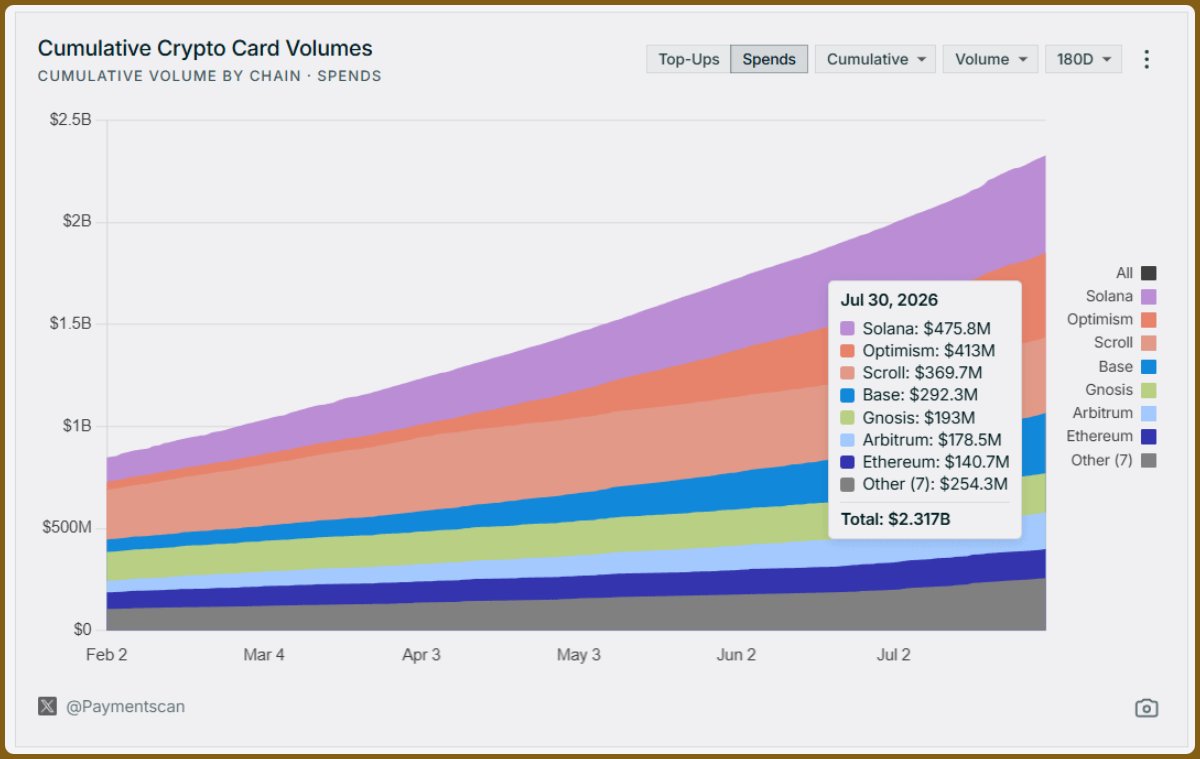Toggle the Optimism legend label
Image resolution: width=1200 pixels, height=759 pixels.
(x=1100, y=320)
